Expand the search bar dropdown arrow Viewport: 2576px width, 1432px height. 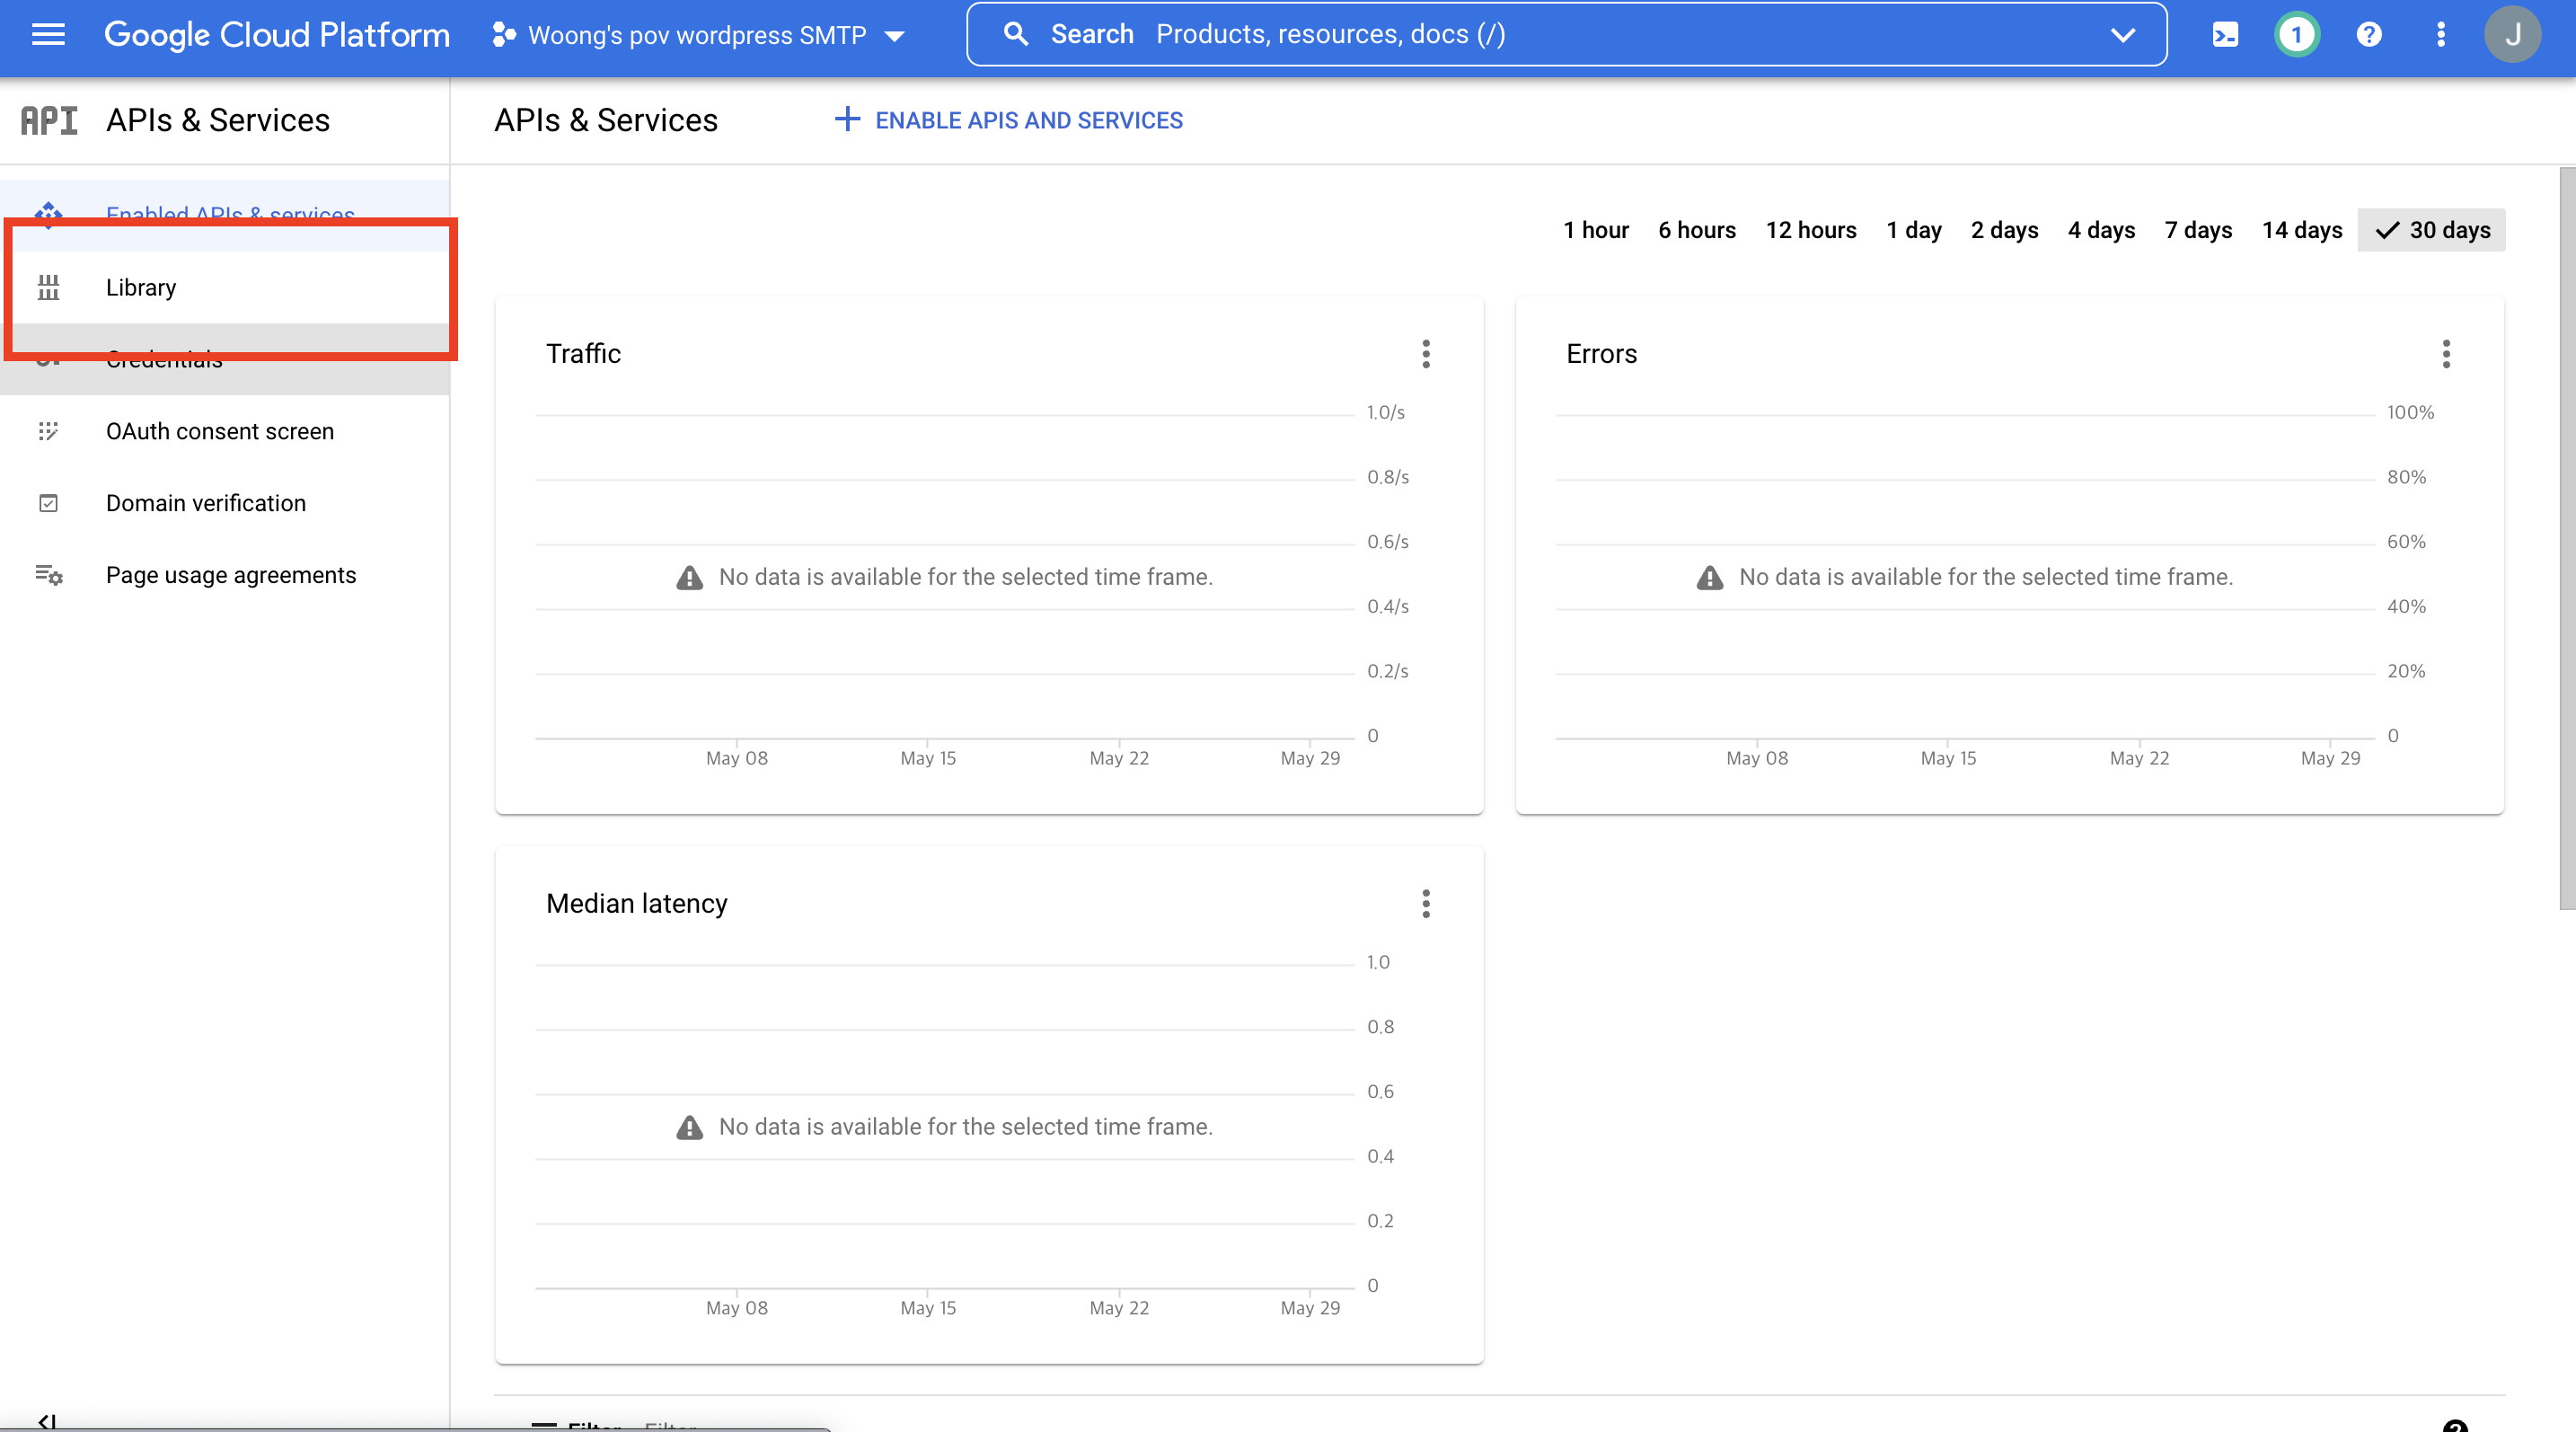pyautogui.click(x=2122, y=35)
